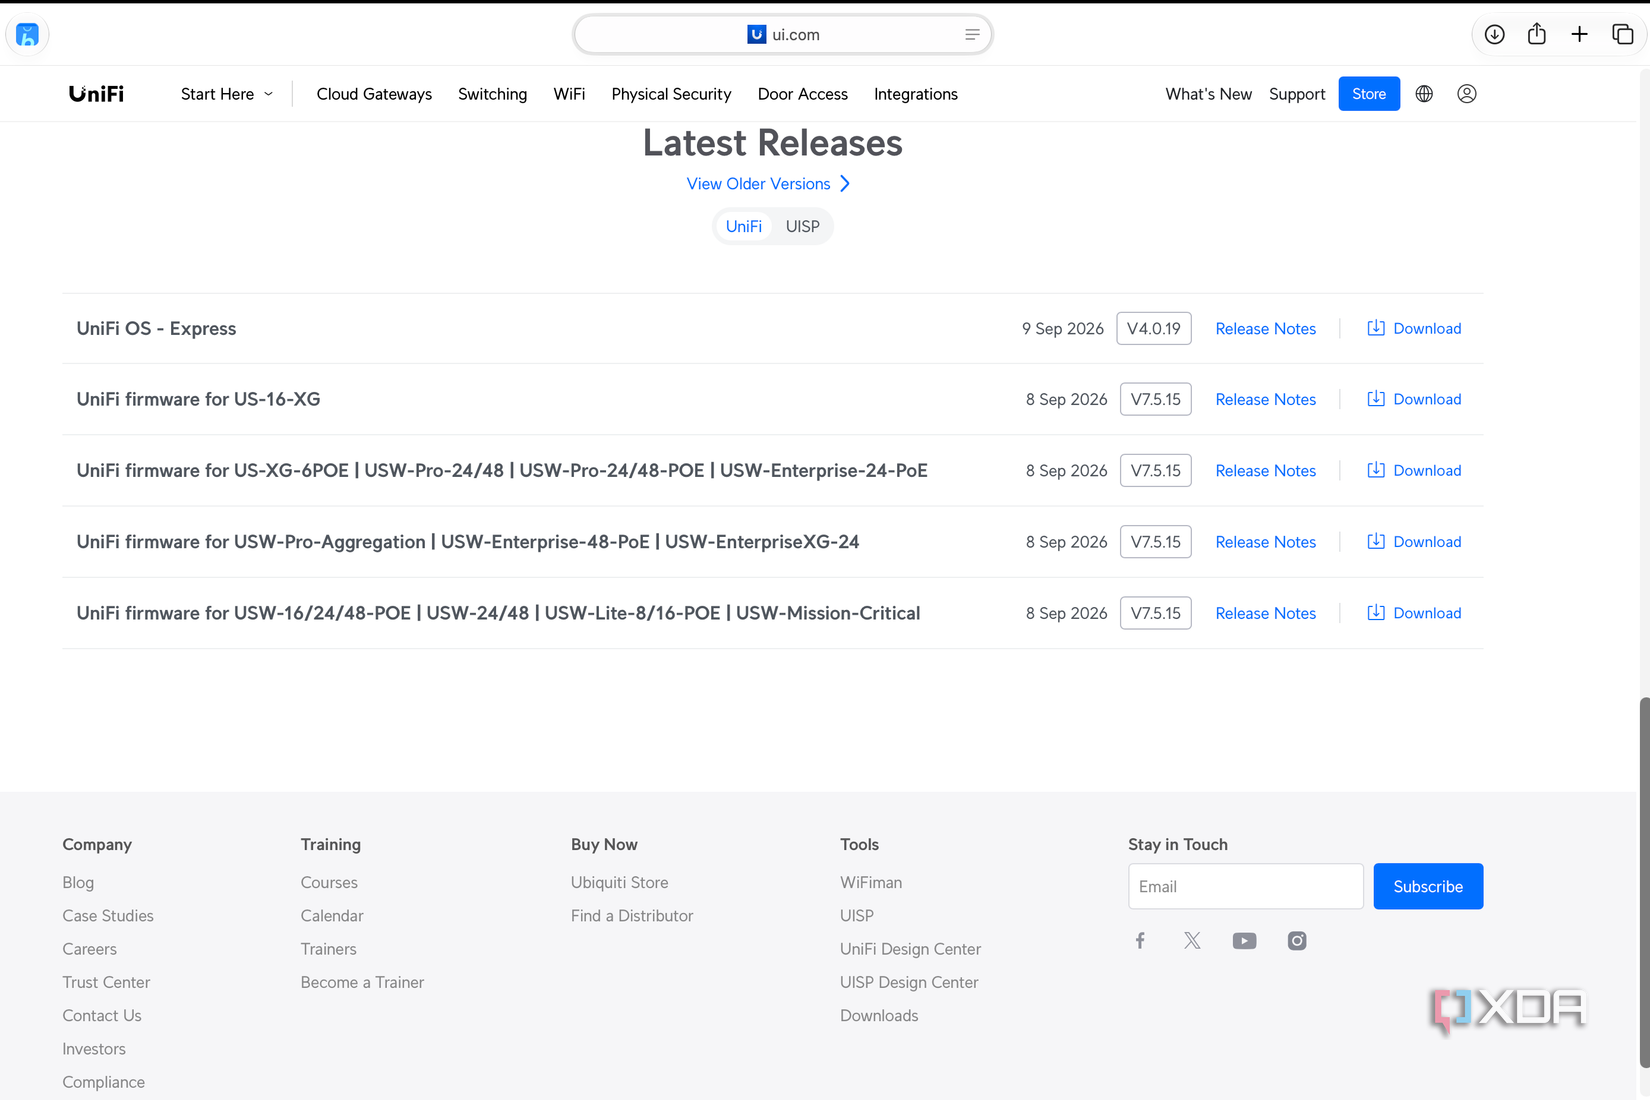Open the reader menu icon in address bar

click(x=972, y=35)
